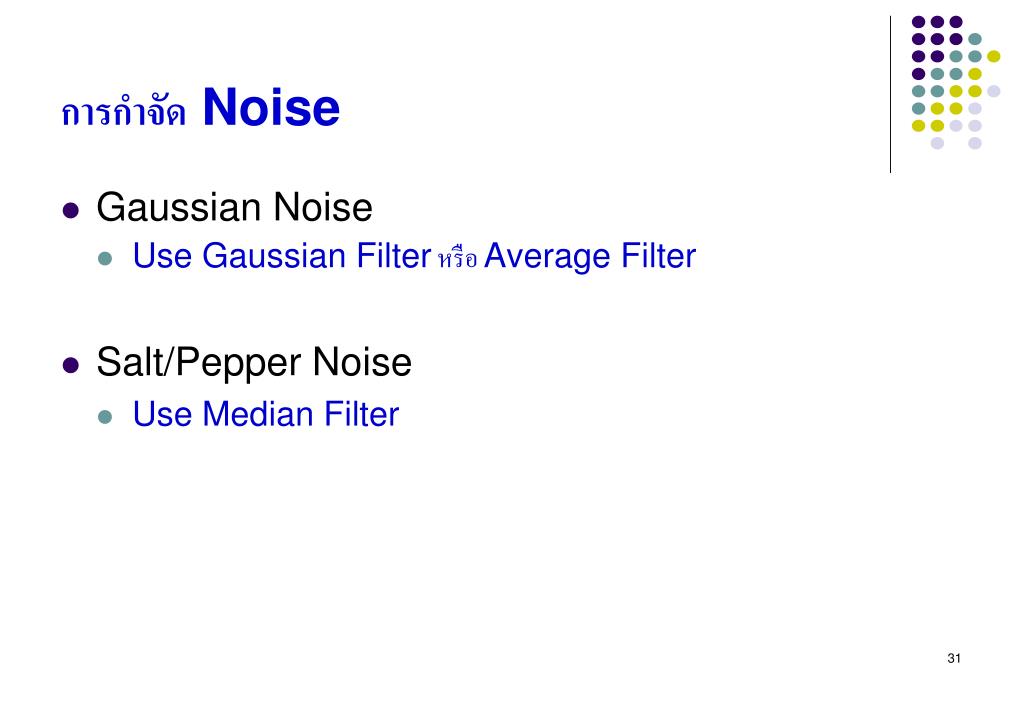1023x708 pixels.
Task: Click the teal dot in second dot row
Action: pyautogui.click(x=975, y=39)
